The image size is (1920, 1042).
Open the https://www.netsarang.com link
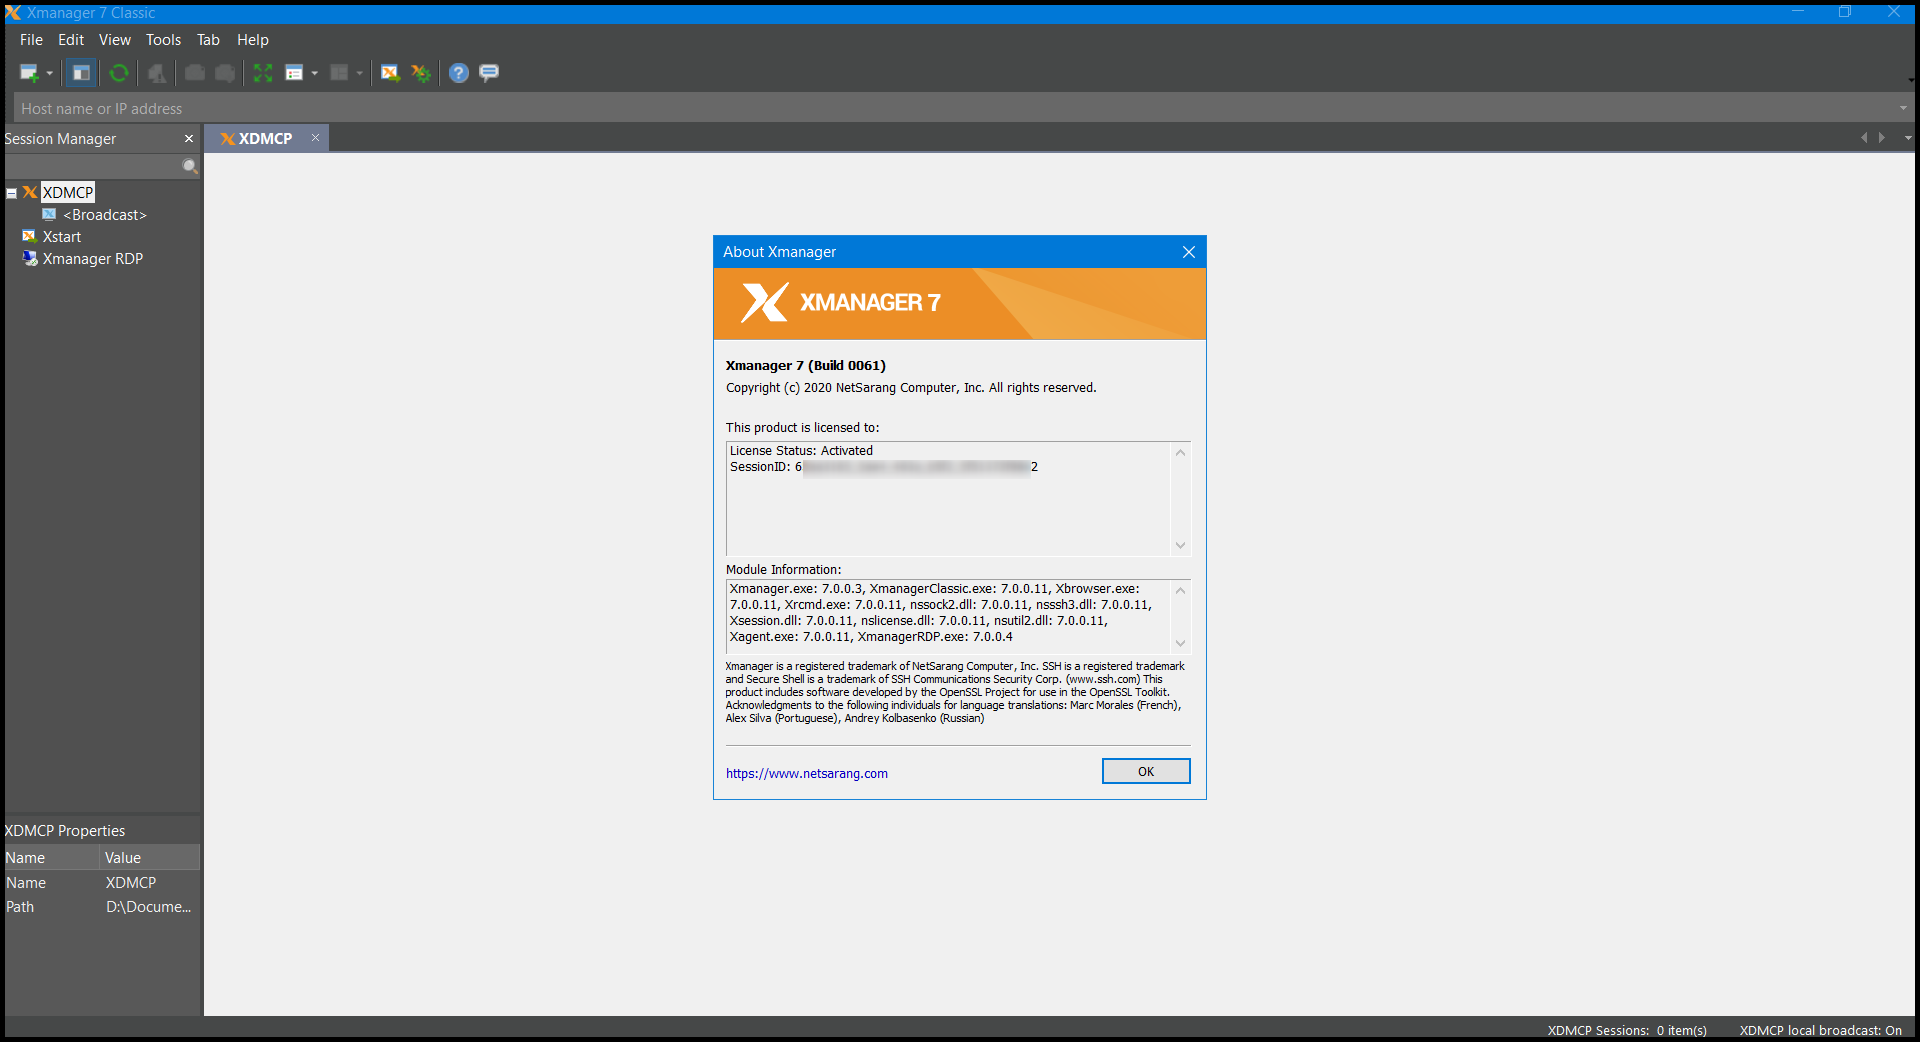[807, 773]
